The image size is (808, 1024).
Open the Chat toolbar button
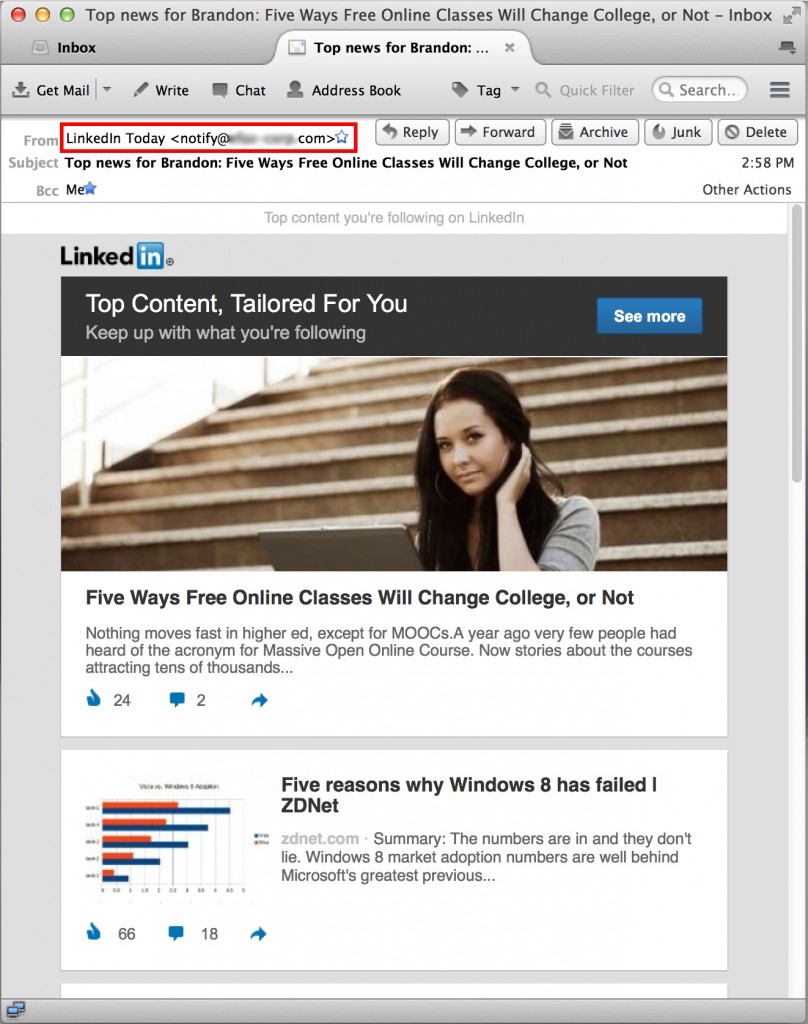(239, 90)
